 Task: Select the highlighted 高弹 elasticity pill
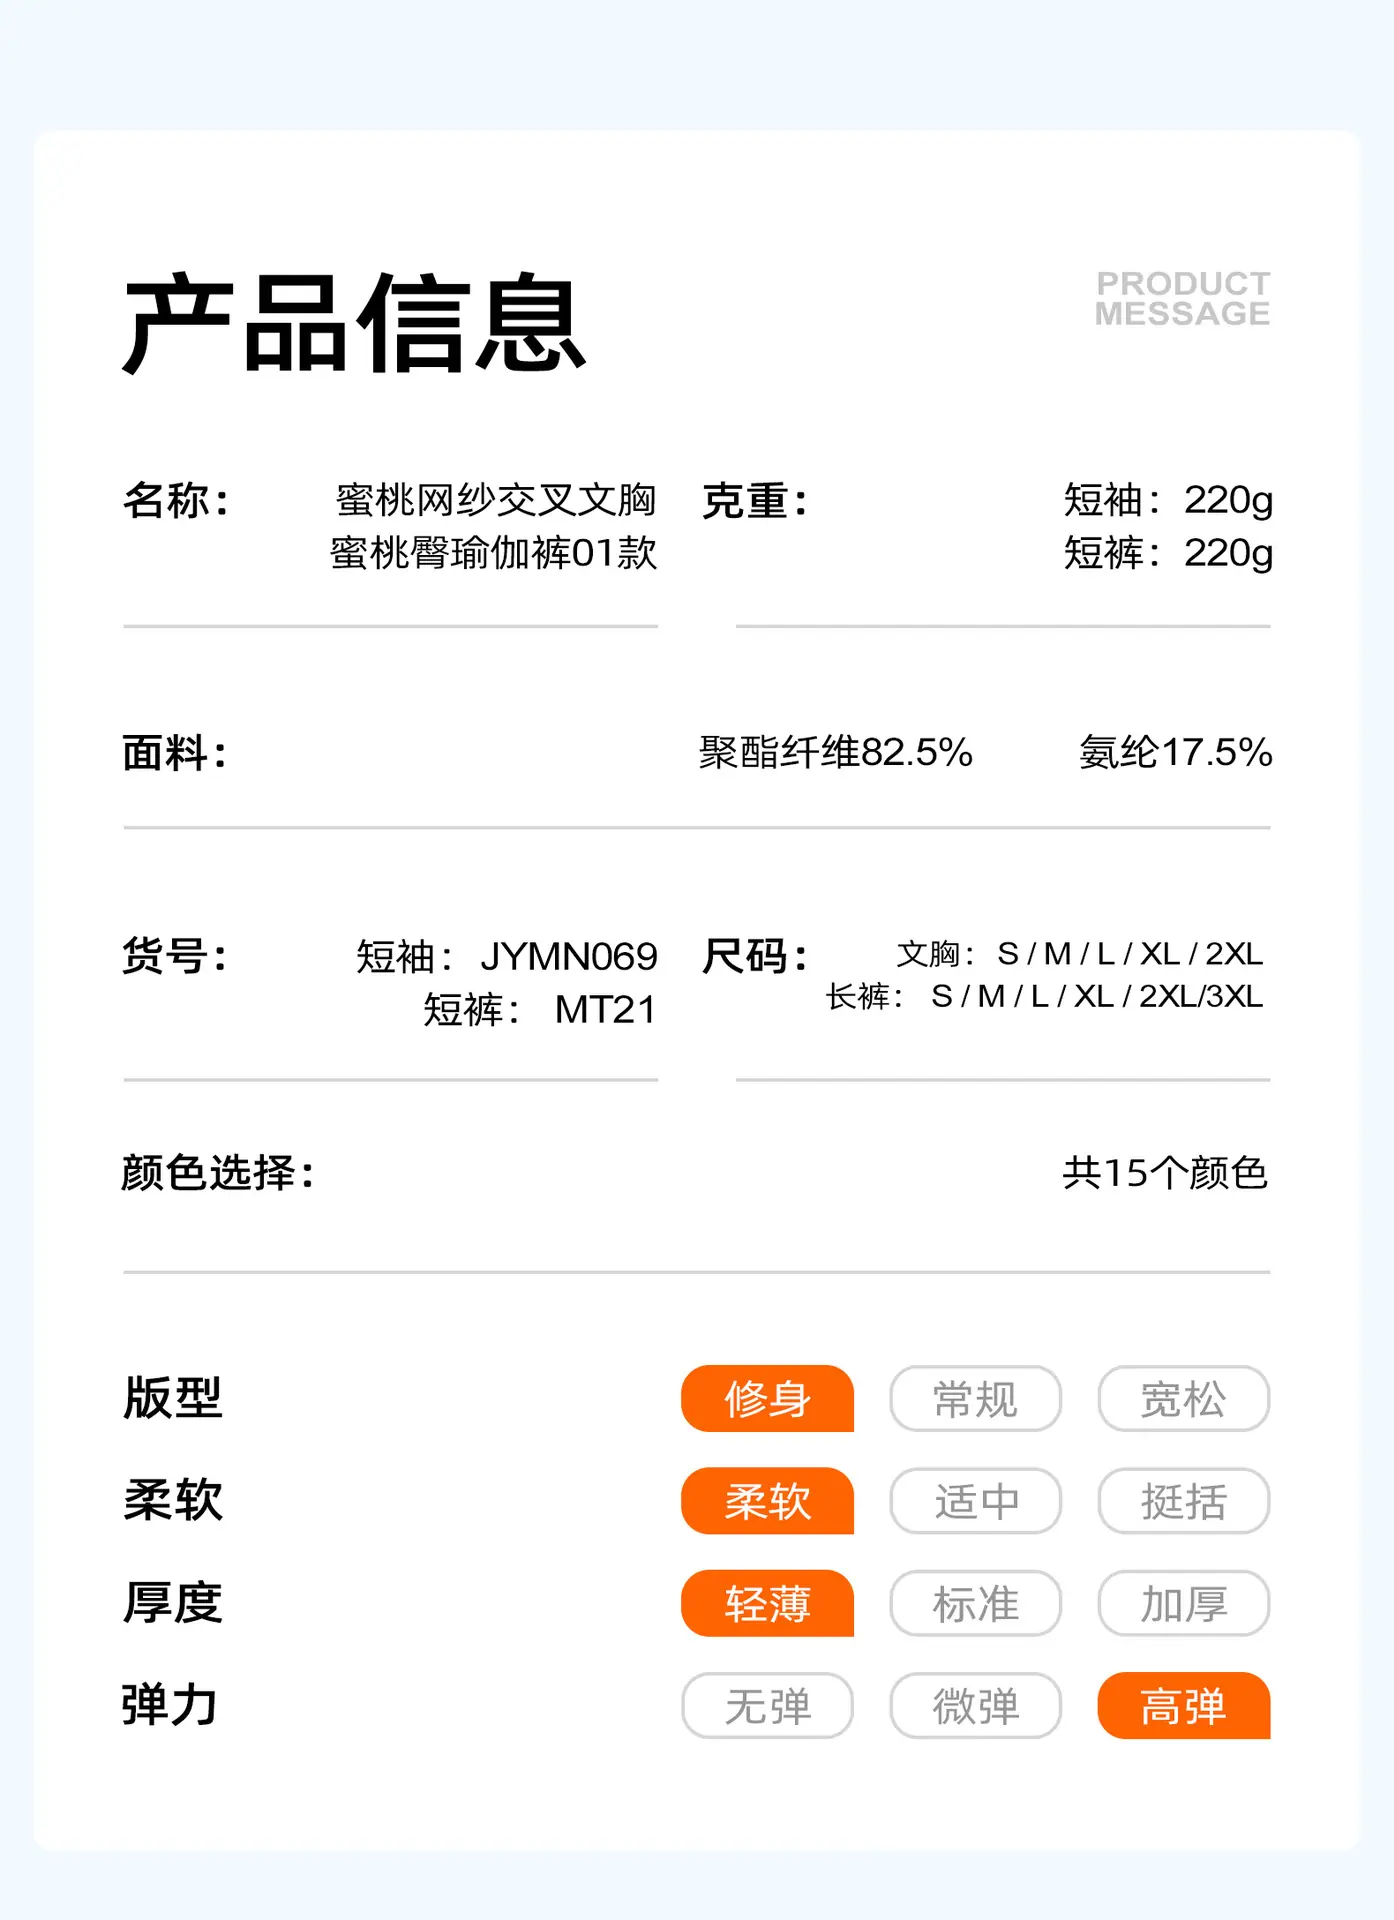pos(1183,1705)
